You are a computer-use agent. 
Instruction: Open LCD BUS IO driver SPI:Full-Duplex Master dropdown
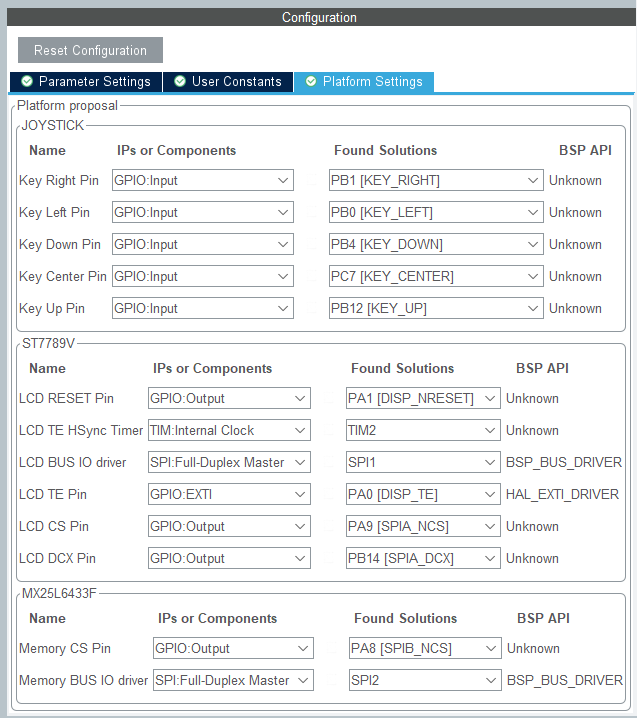pyautogui.click(x=229, y=462)
